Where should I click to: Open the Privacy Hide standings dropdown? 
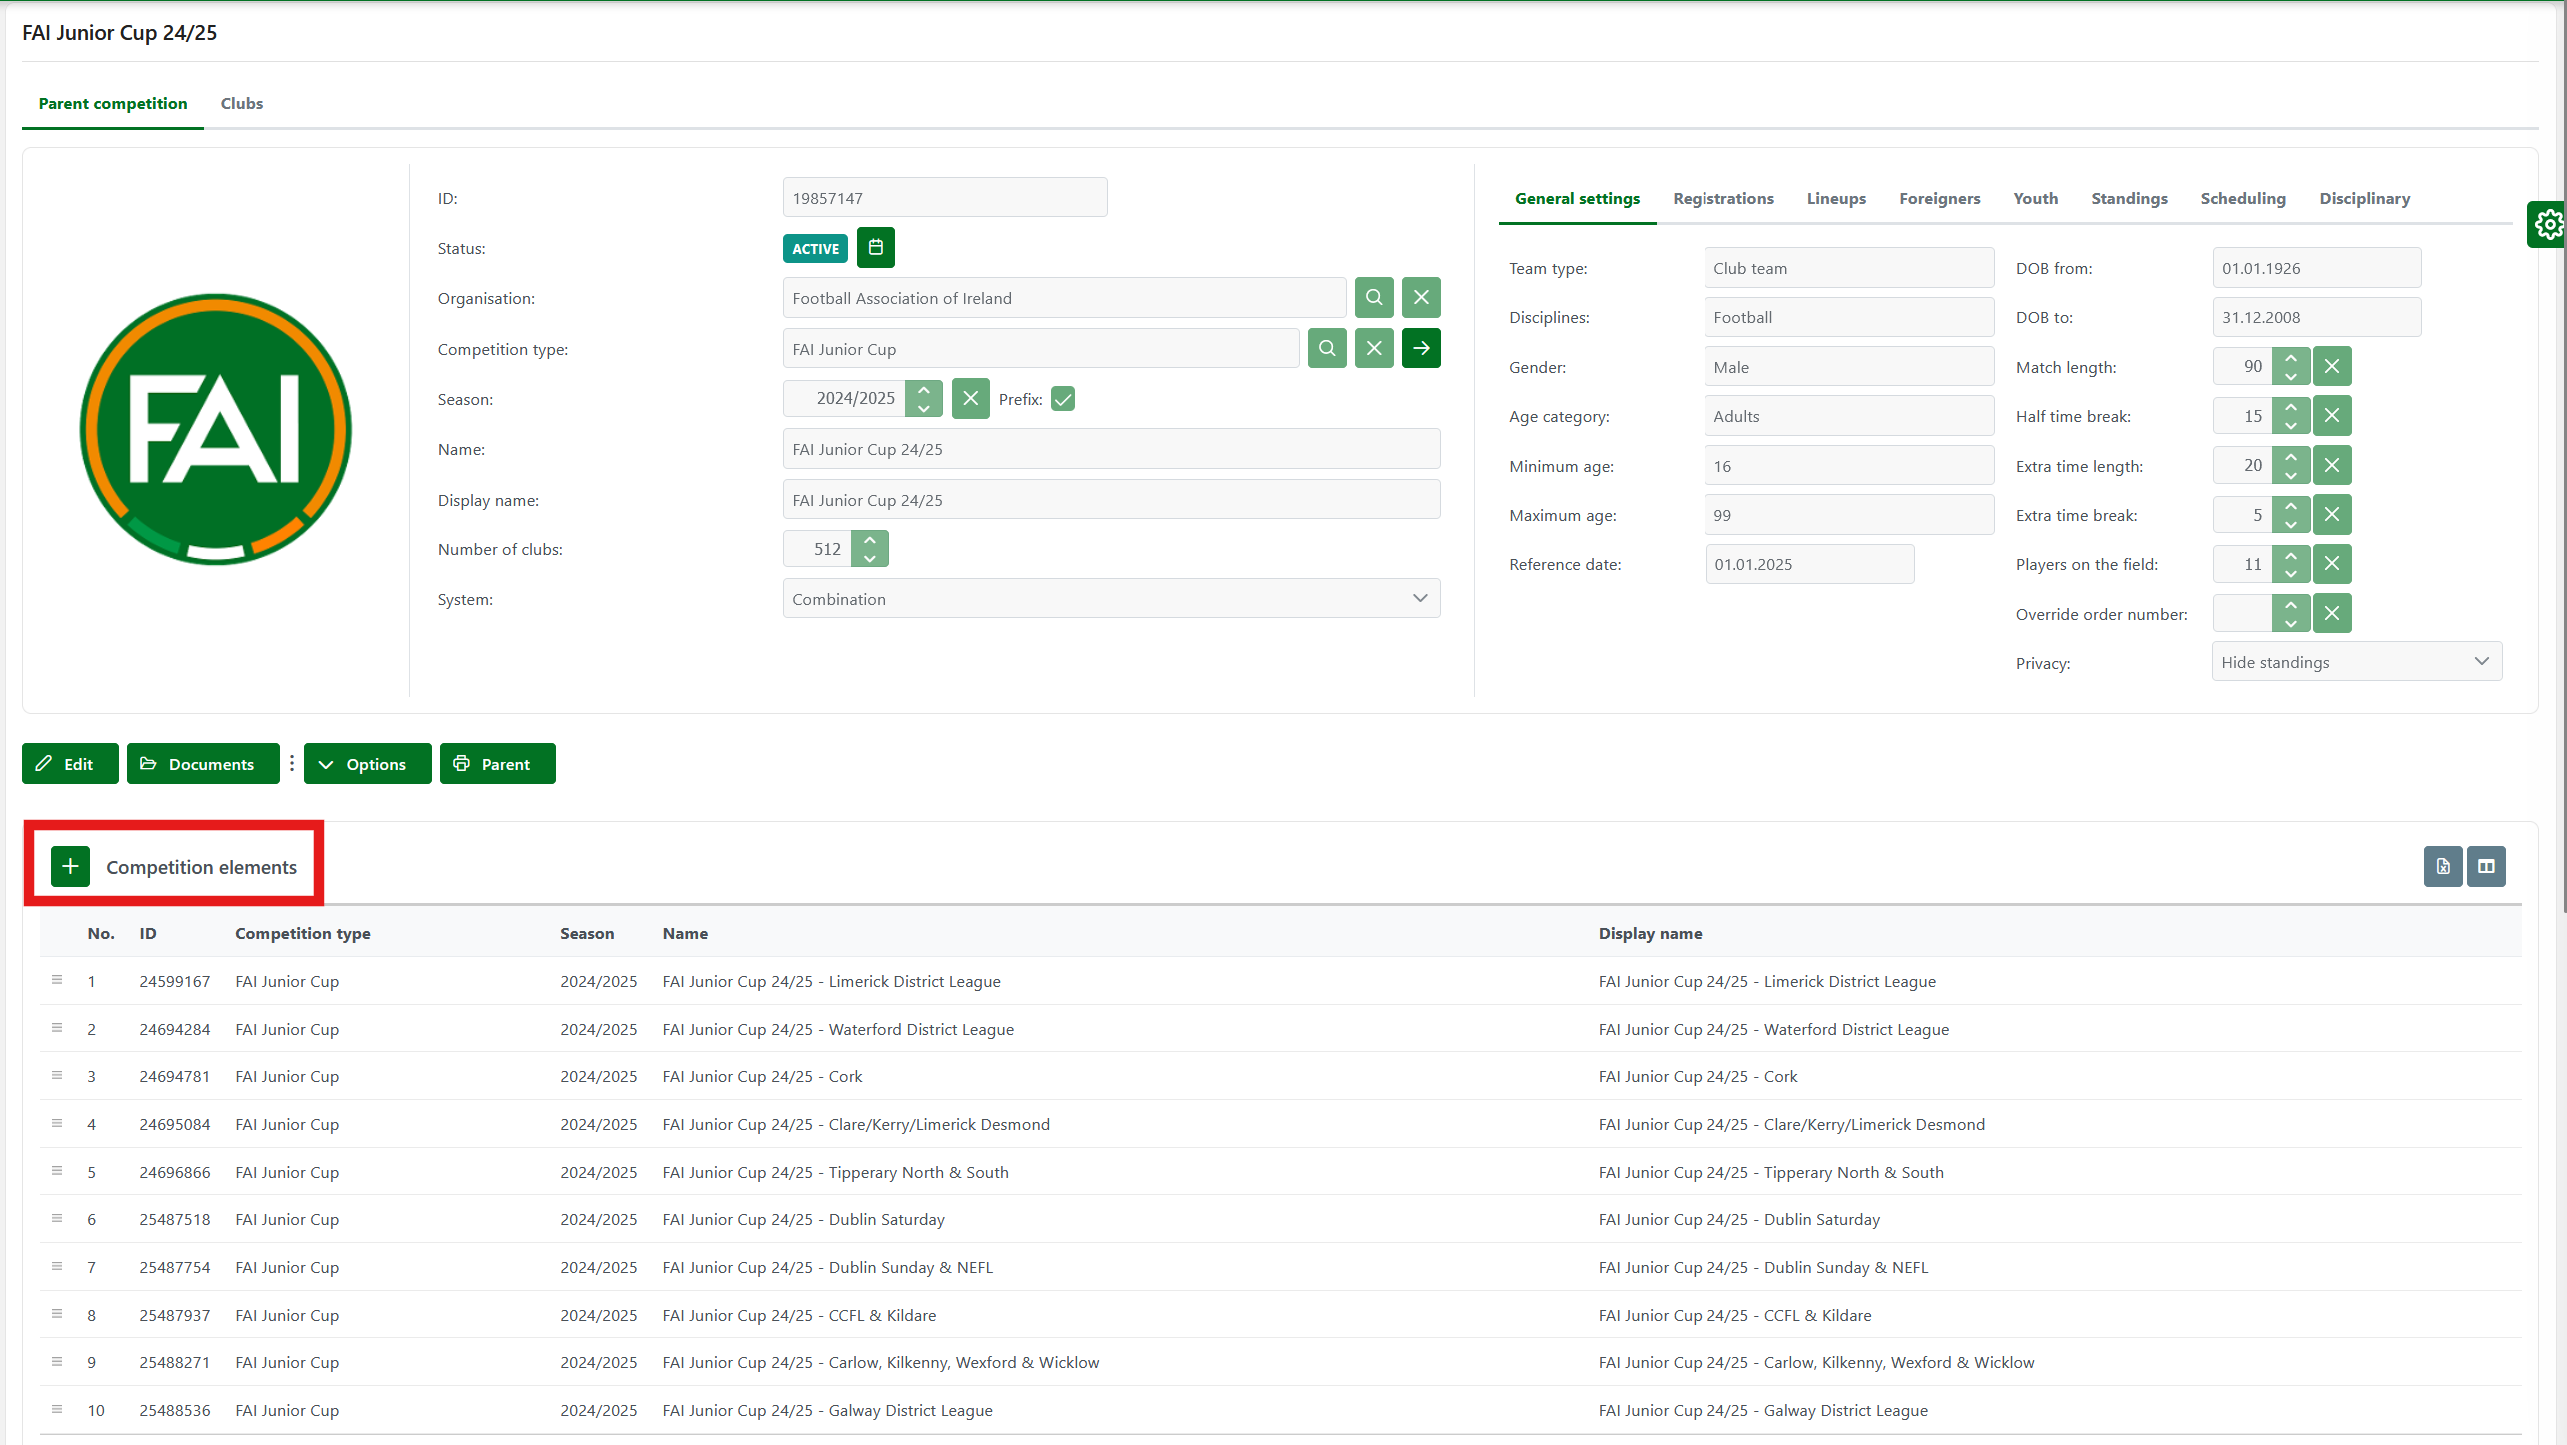click(x=2356, y=662)
